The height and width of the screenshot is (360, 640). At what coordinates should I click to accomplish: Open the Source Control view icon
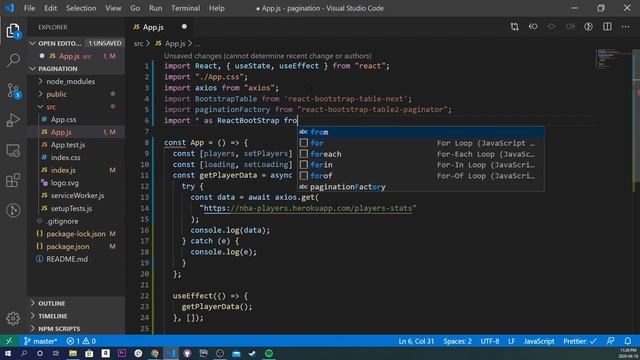[x=13, y=91]
